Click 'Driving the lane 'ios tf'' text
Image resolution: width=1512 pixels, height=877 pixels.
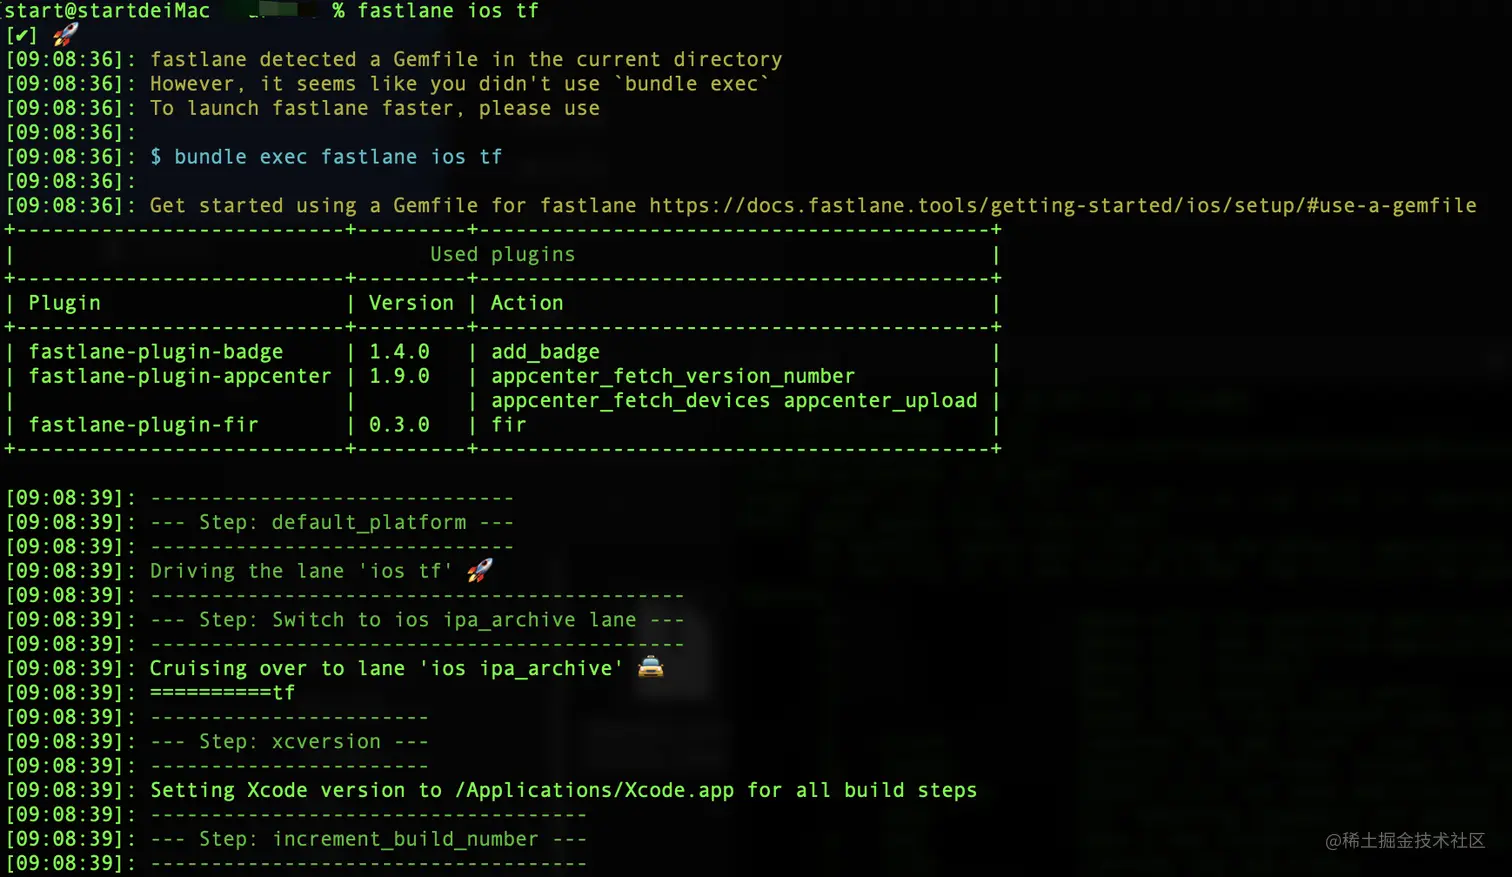click(301, 571)
